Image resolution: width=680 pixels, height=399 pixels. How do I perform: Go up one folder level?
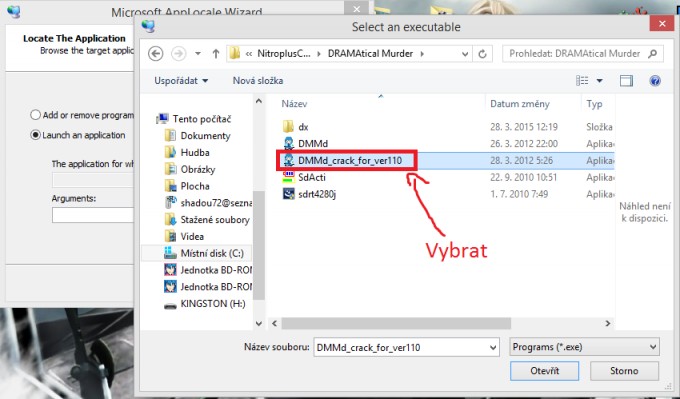(x=216, y=54)
